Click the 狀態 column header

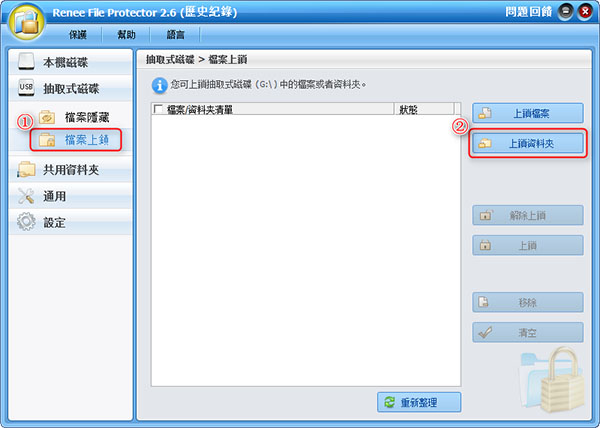point(424,109)
